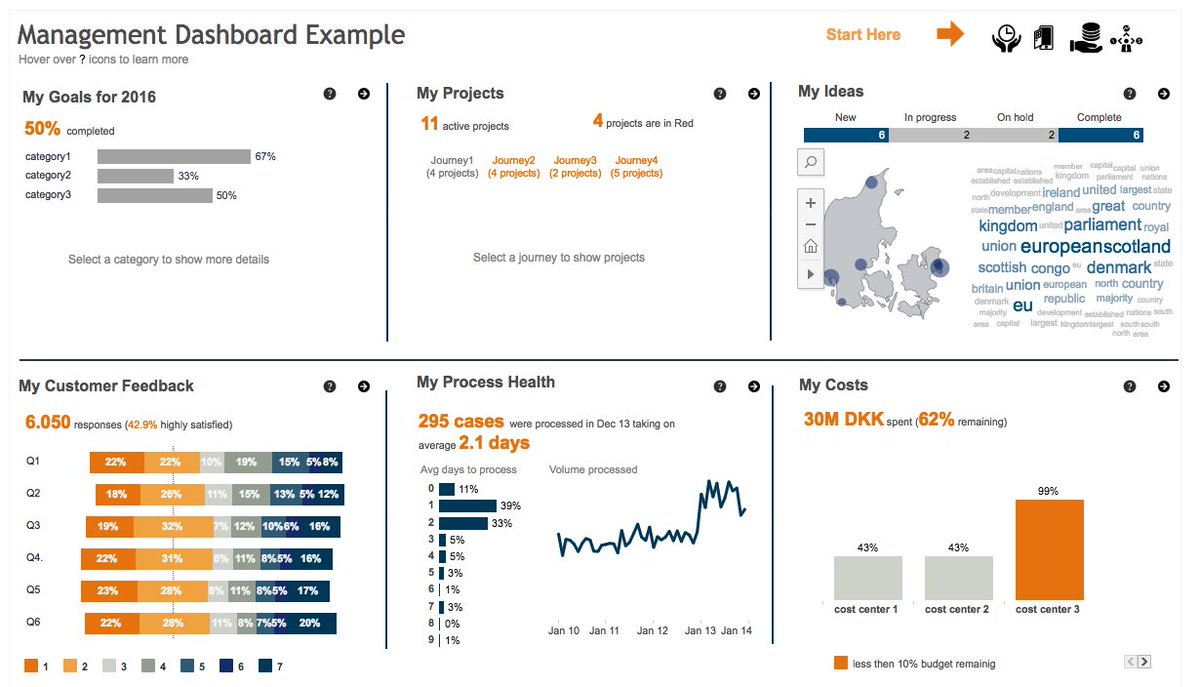This screenshot has height=687, width=1200.
Task: Select Journey2 (4 projects)
Action: 514,166
